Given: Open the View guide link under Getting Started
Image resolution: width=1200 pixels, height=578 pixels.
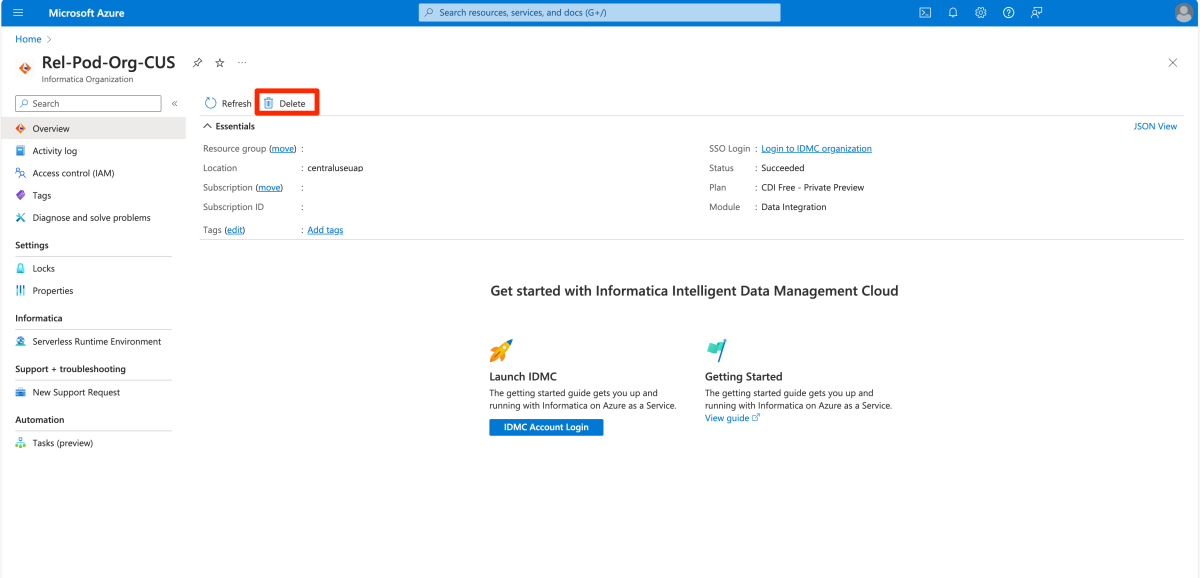Looking at the screenshot, I should coord(725,418).
